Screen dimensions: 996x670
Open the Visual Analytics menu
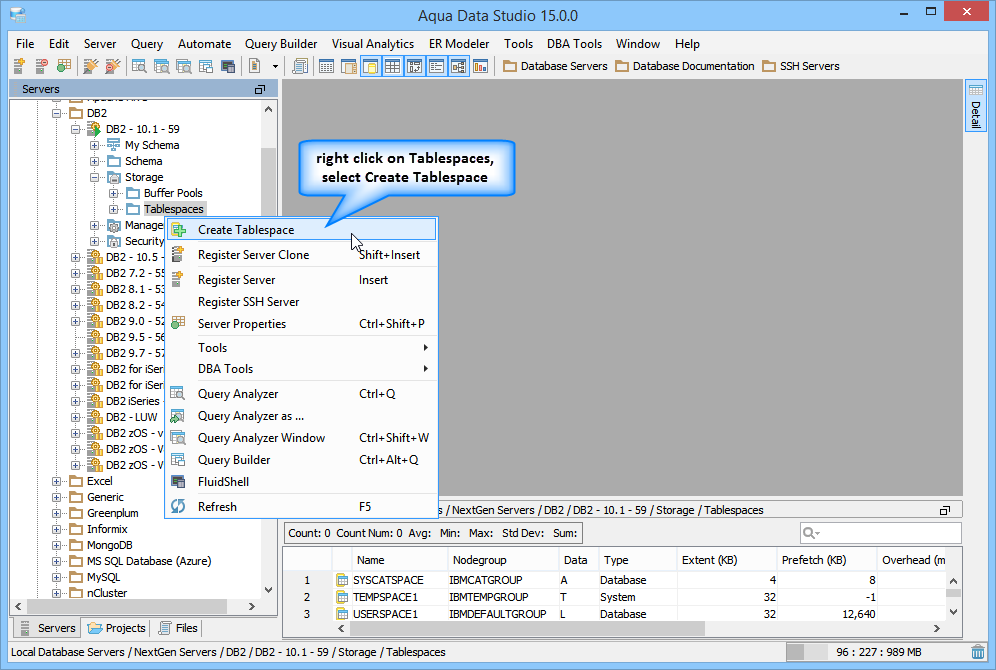pos(373,44)
